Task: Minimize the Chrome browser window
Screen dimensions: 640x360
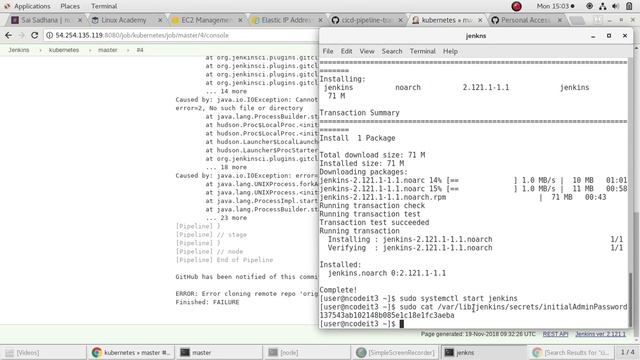Action: coord(610,20)
